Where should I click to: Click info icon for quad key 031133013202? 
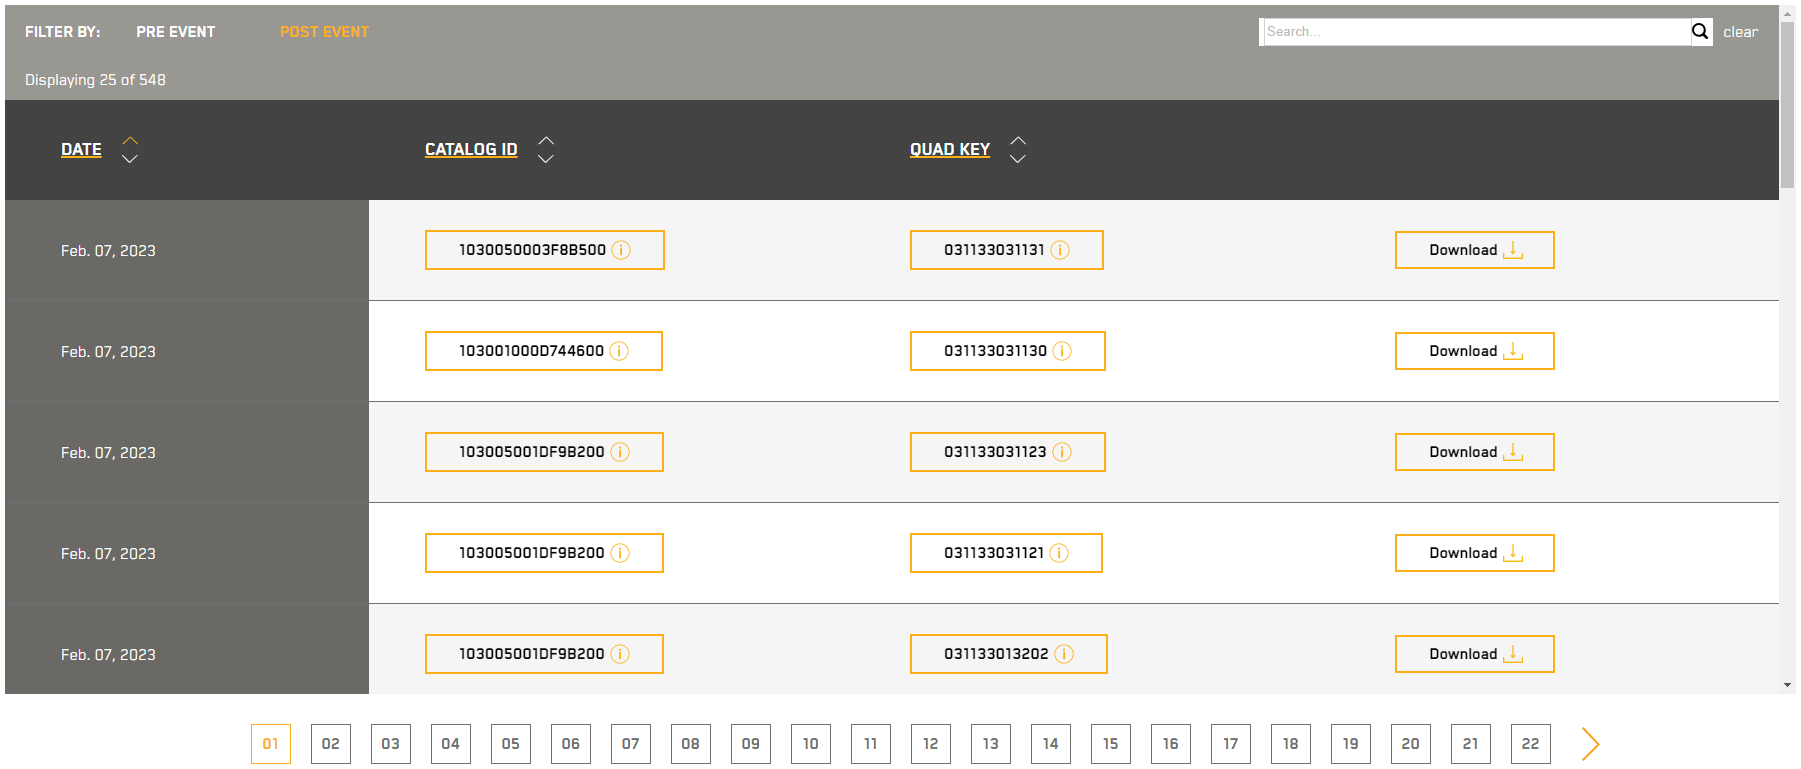click(x=1064, y=654)
